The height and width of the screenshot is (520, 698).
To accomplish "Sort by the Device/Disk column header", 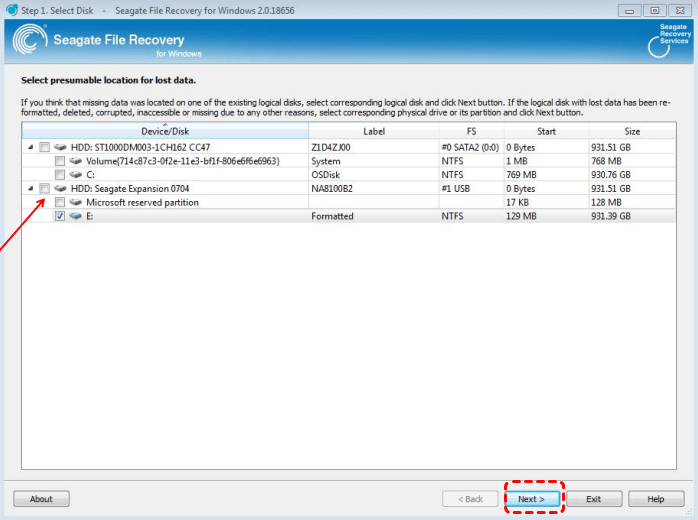I will [165, 132].
